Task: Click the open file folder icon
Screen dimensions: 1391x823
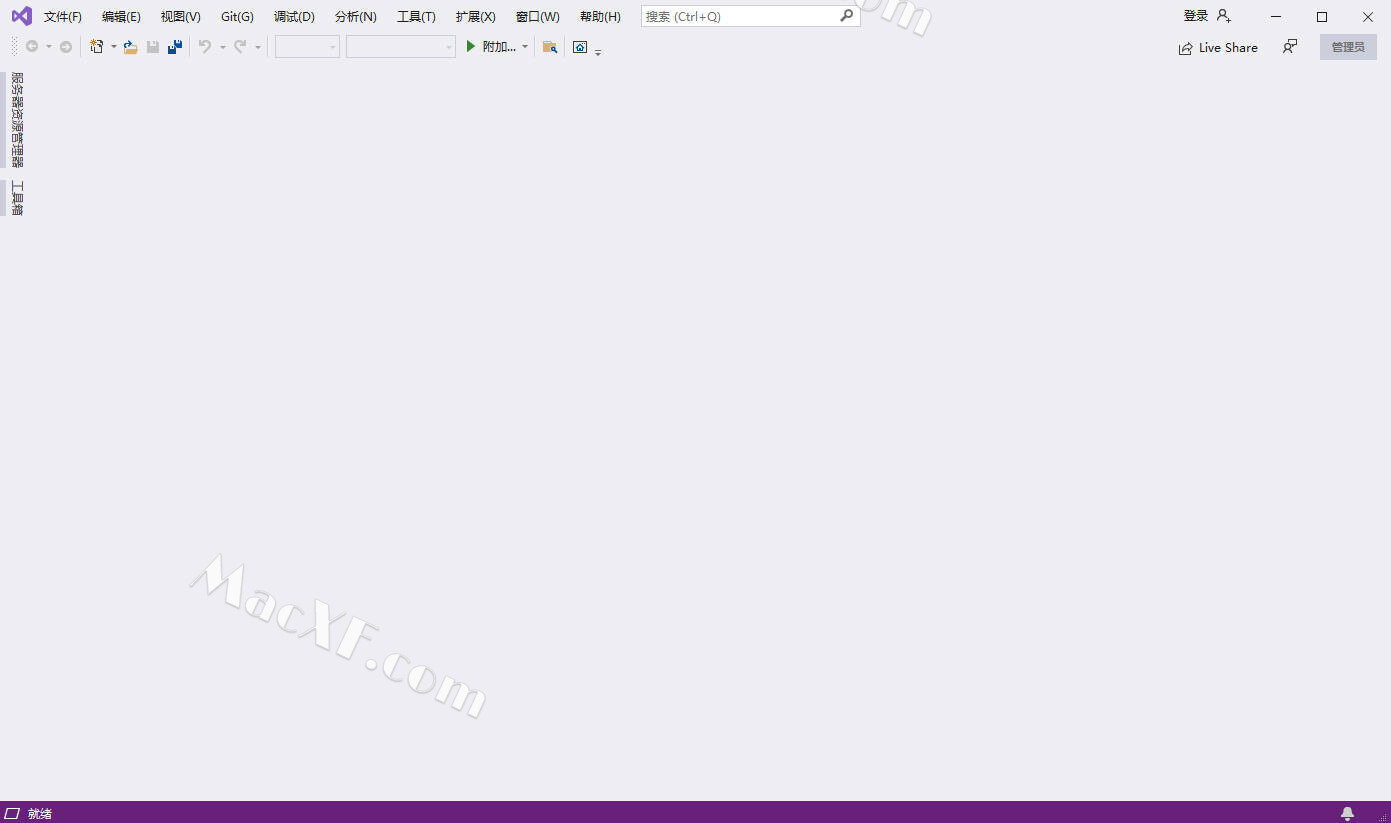Action: tap(130, 47)
